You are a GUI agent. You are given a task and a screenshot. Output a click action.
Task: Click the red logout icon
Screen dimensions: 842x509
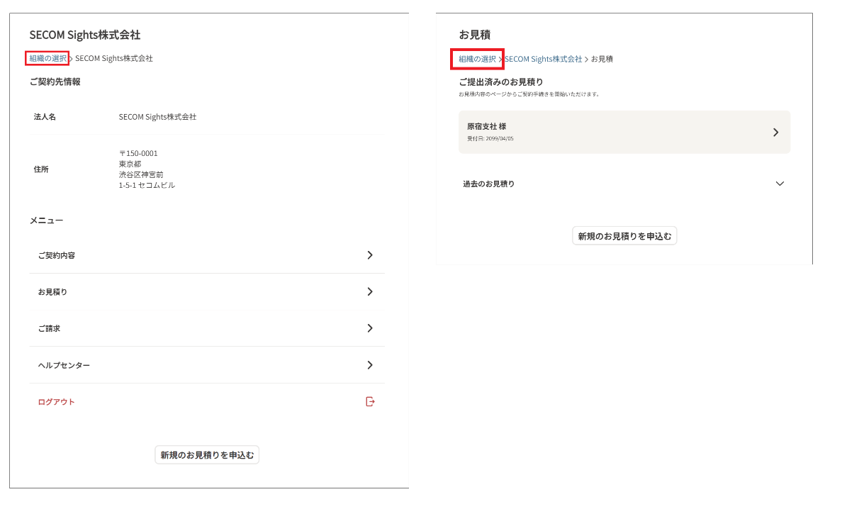pos(370,402)
